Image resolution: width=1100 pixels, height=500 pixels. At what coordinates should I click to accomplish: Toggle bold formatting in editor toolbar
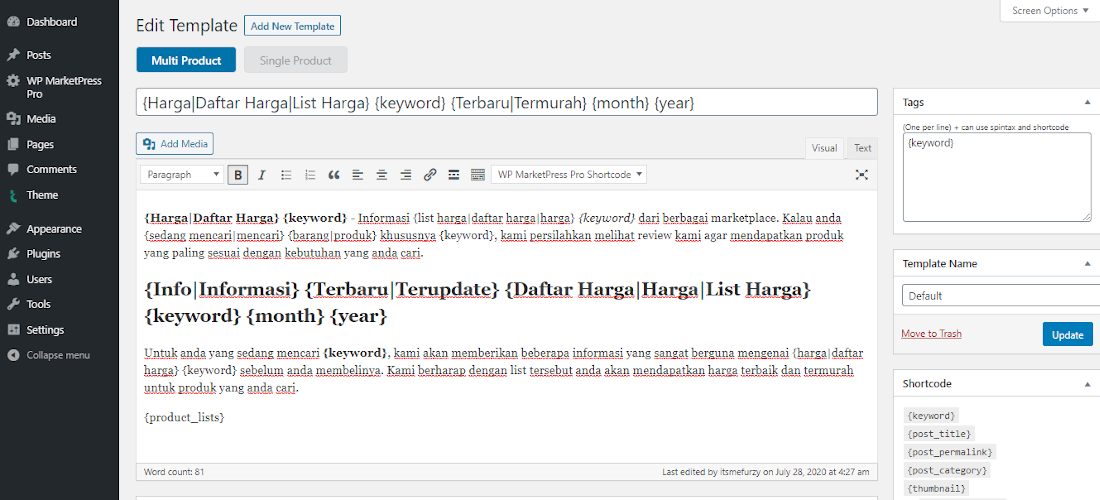point(238,175)
